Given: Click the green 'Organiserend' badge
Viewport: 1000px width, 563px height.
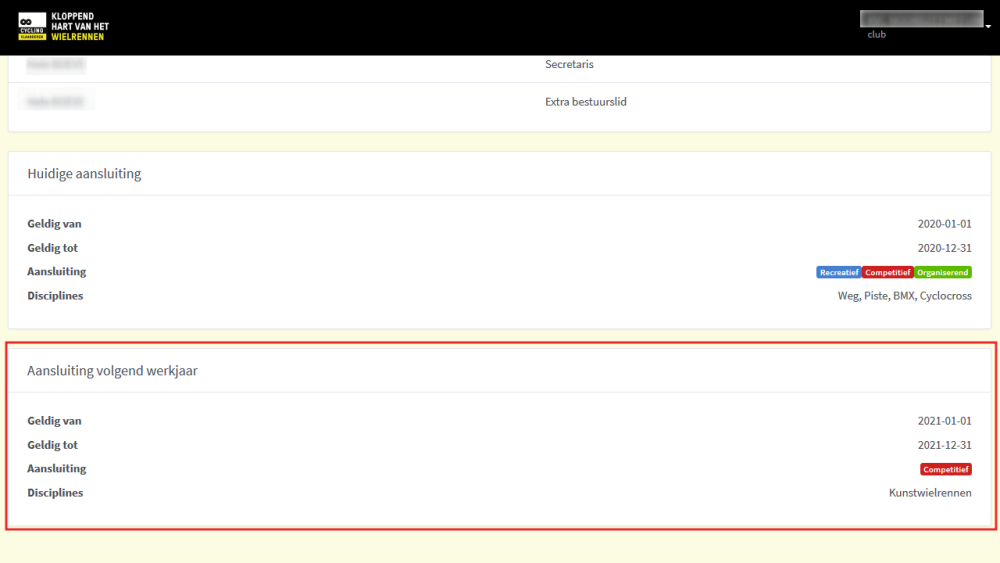Looking at the screenshot, I should click(x=943, y=272).
